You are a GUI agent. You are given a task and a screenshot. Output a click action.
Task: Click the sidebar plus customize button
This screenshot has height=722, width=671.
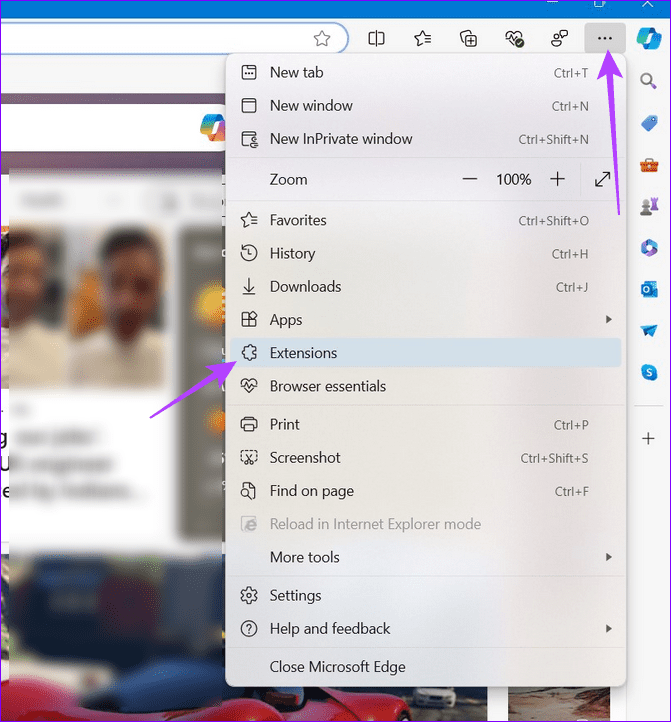tap(648, 438)
